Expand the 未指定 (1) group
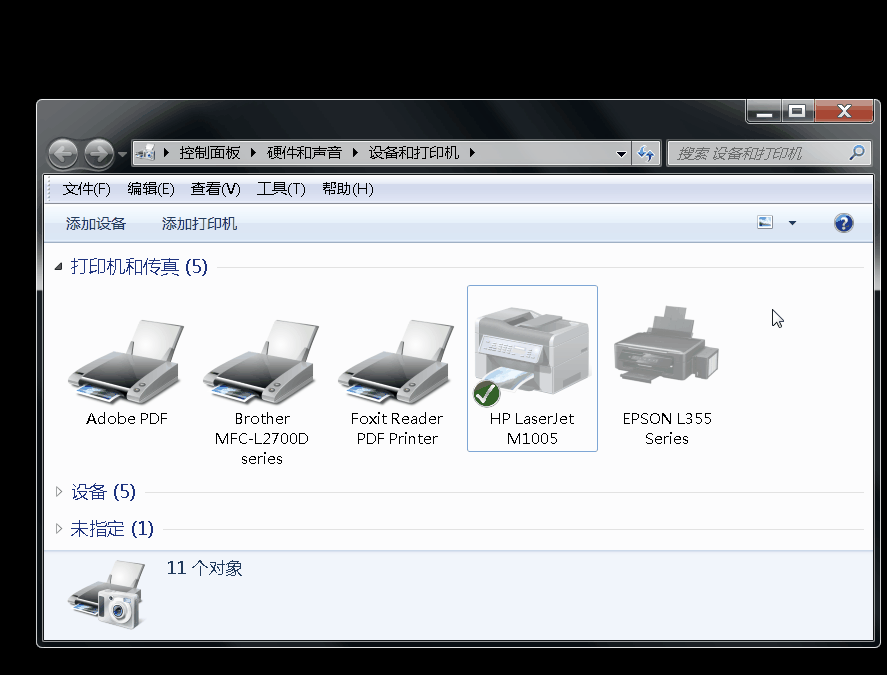887x675 pixels. coord(59,529)
